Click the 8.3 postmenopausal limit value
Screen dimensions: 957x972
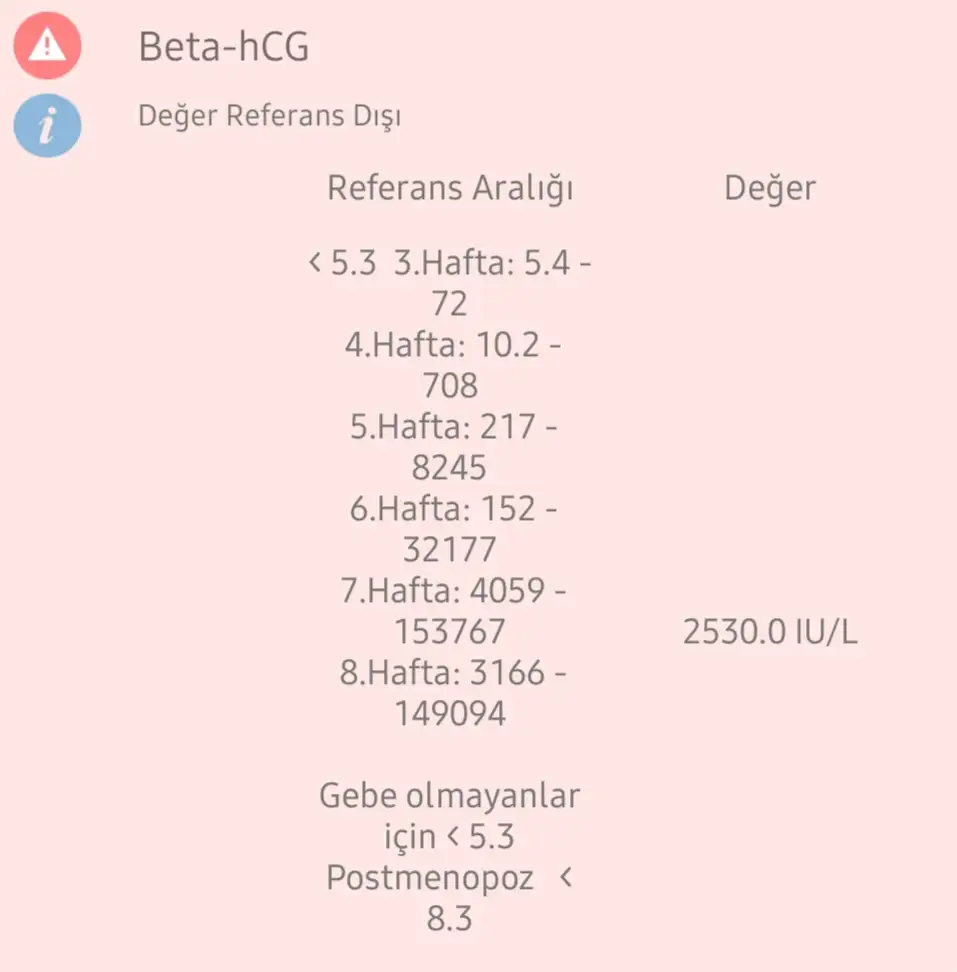449,919
